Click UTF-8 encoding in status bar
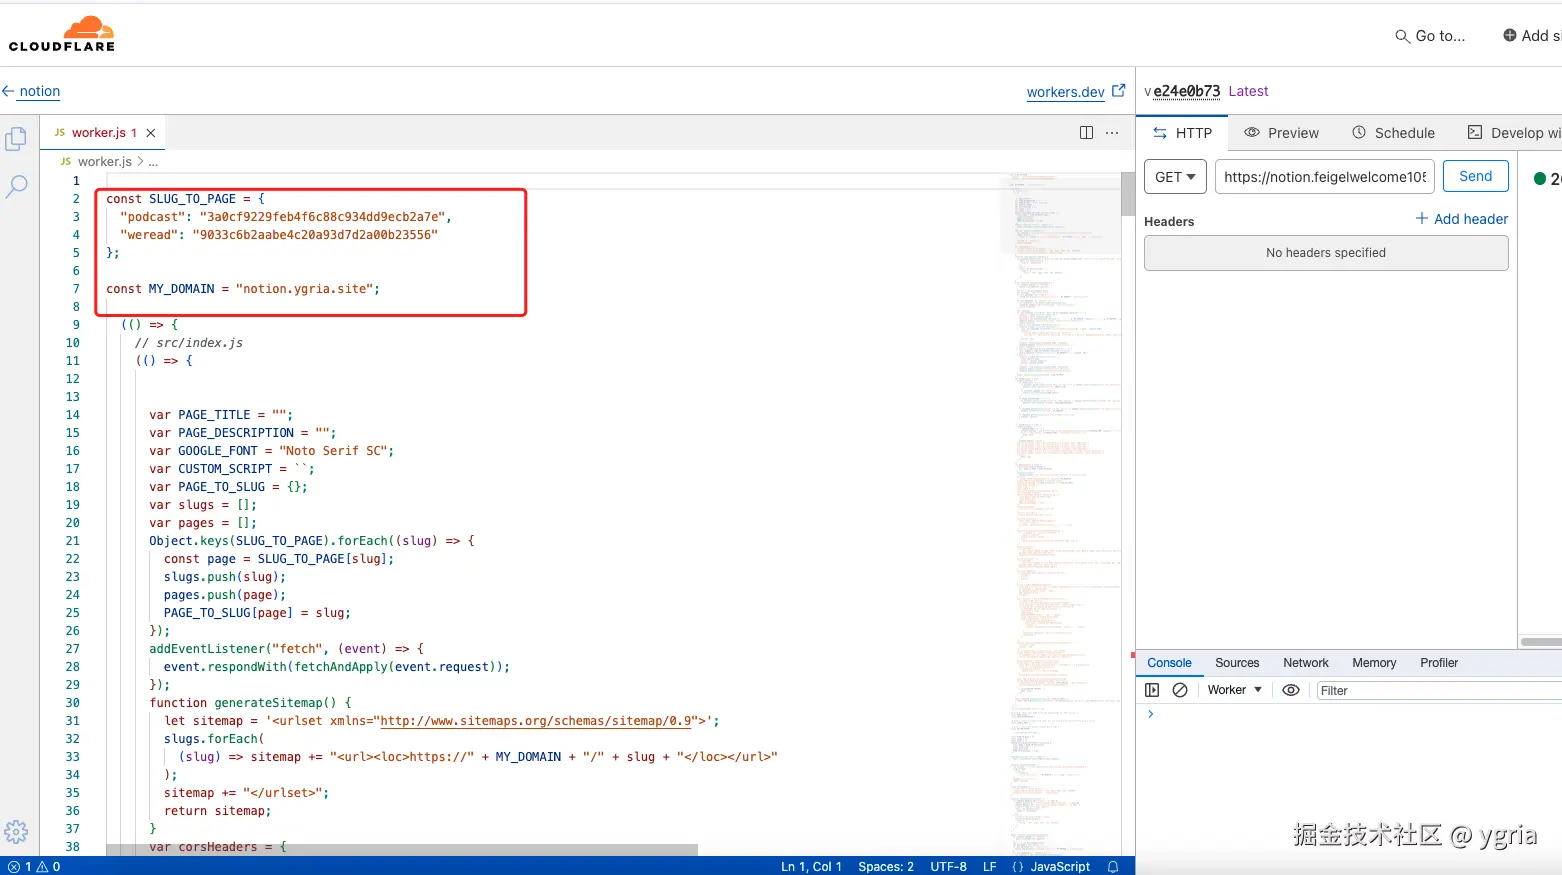 point(948,867)
